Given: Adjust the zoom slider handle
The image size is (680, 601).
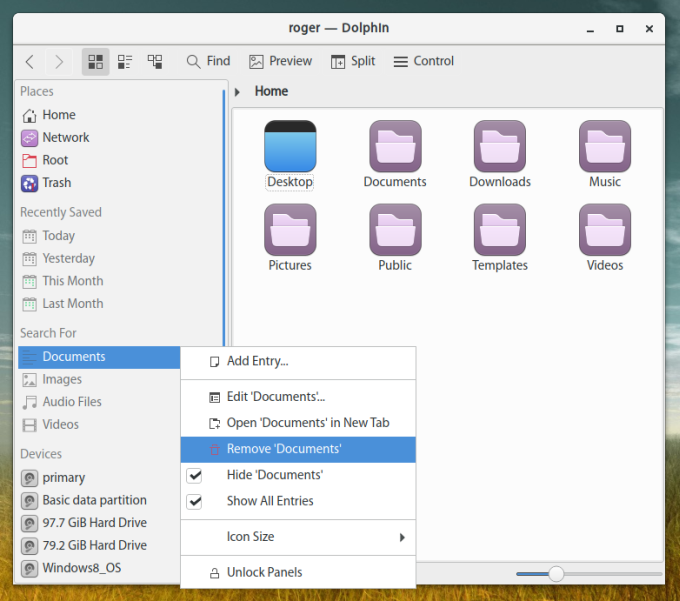Looking at the screenshot, I should (556, 574).
